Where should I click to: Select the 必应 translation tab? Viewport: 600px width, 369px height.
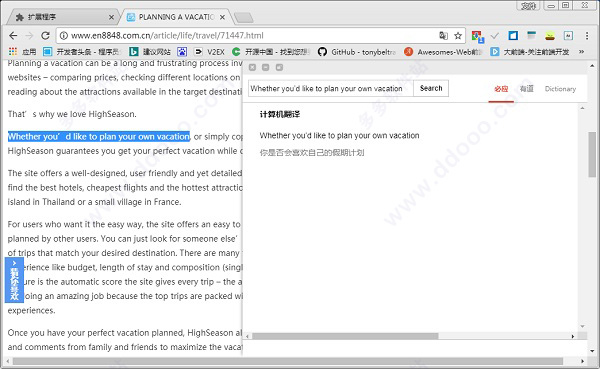(x=501, y=89)
